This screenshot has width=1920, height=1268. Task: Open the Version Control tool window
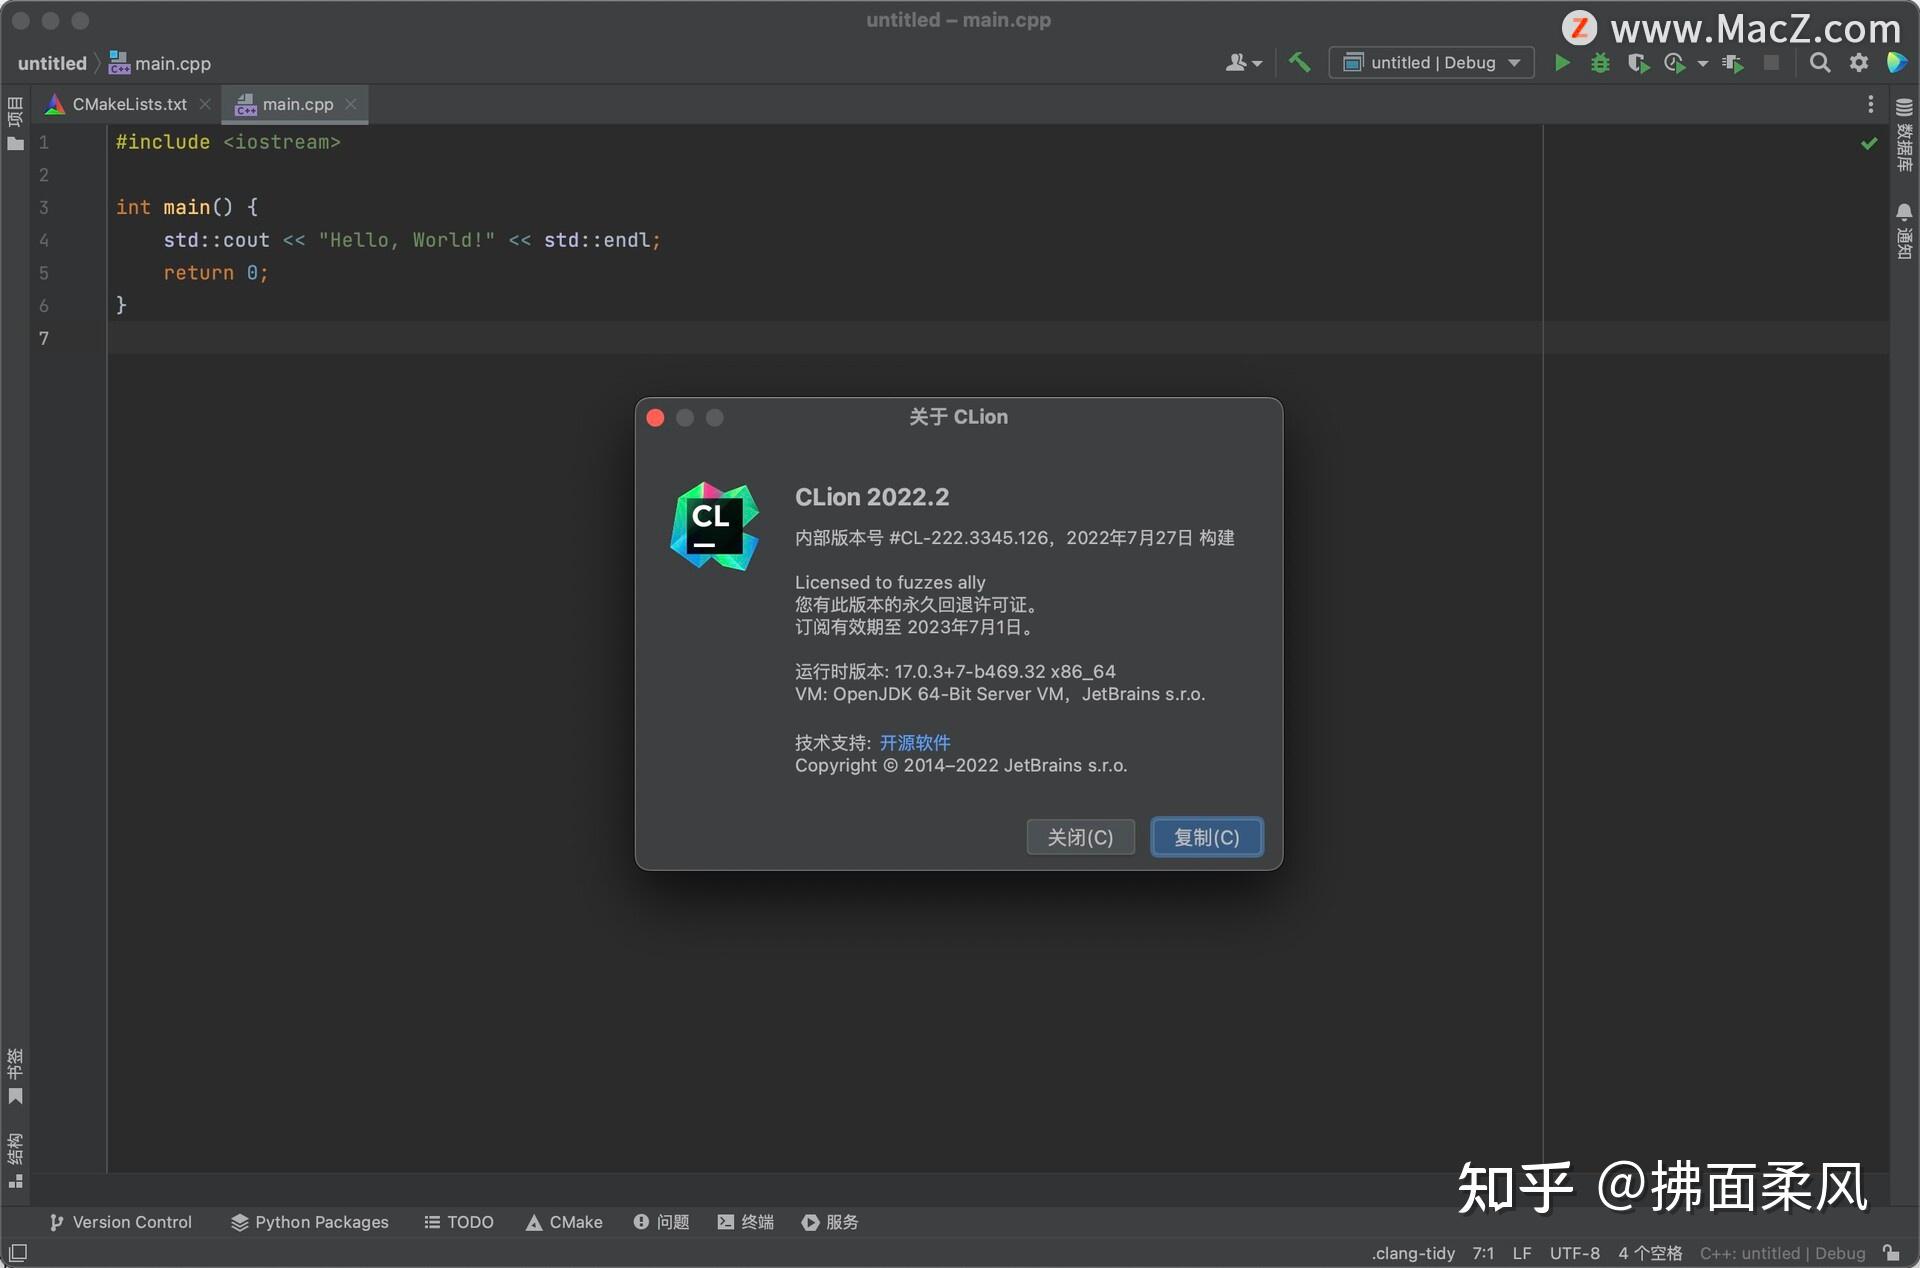(x=120, y=1222)
